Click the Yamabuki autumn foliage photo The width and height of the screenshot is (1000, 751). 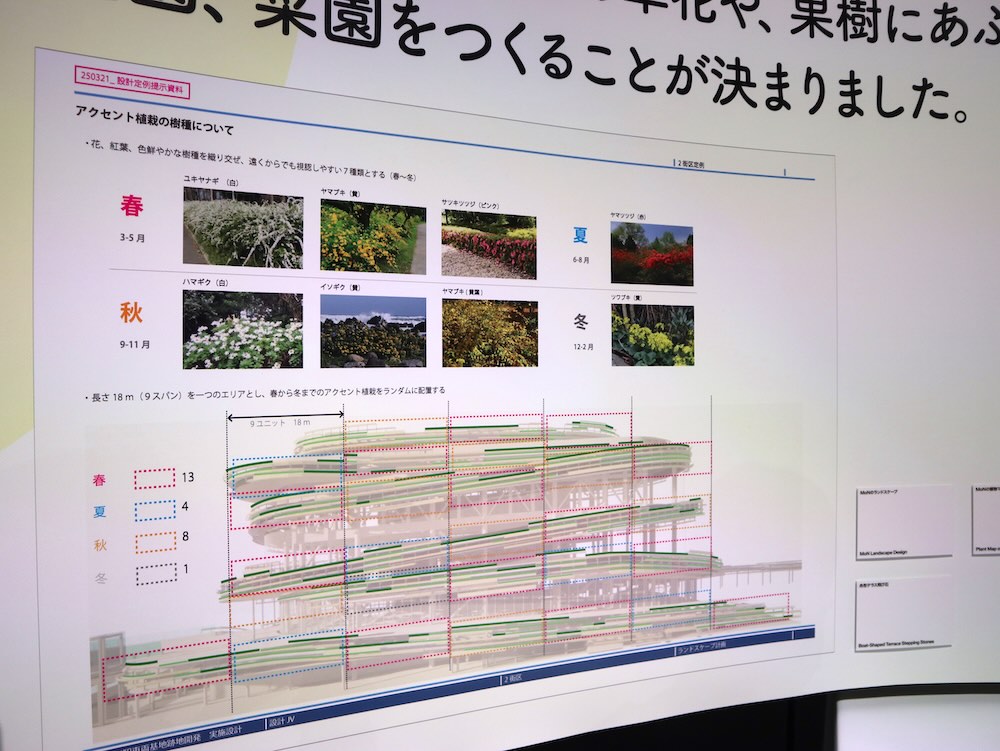[489, 334]
